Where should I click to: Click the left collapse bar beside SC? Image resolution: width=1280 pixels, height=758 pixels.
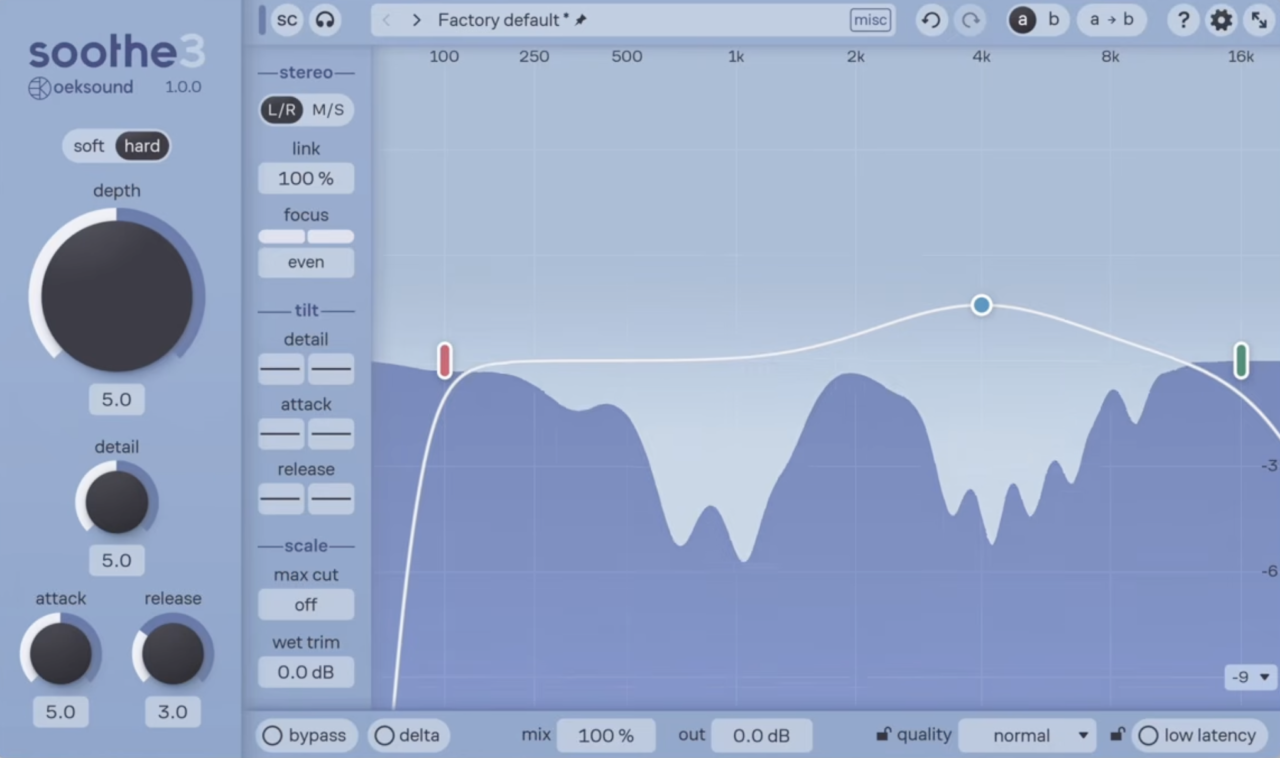pos(262,20)
